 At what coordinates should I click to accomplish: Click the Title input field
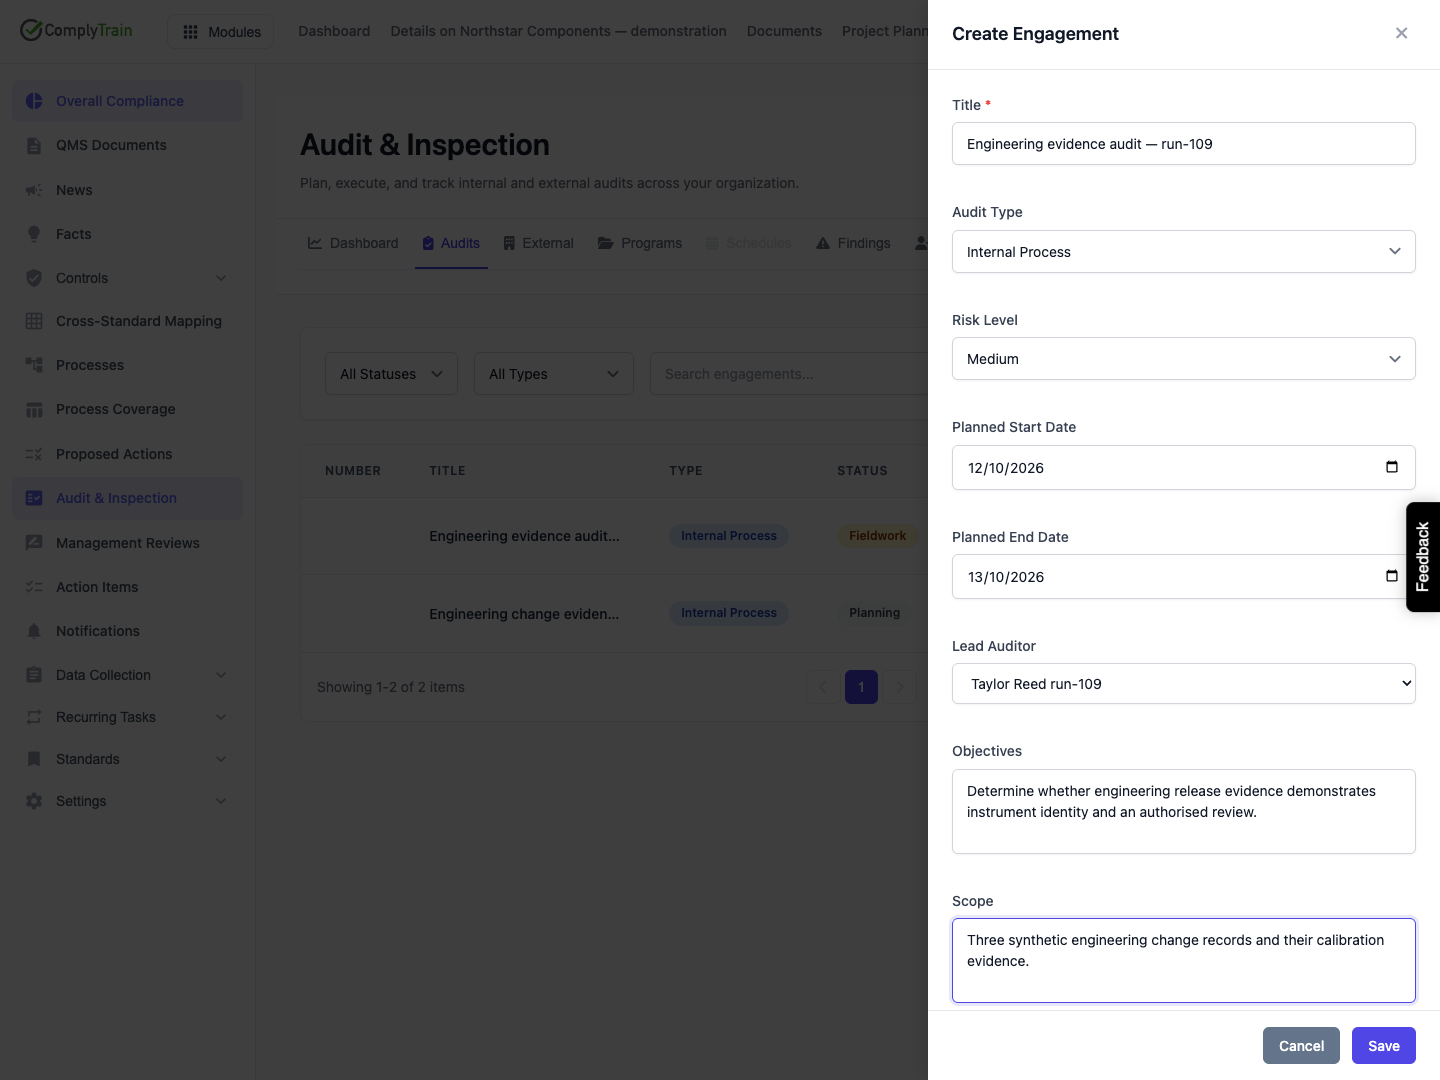[1183, 144]
